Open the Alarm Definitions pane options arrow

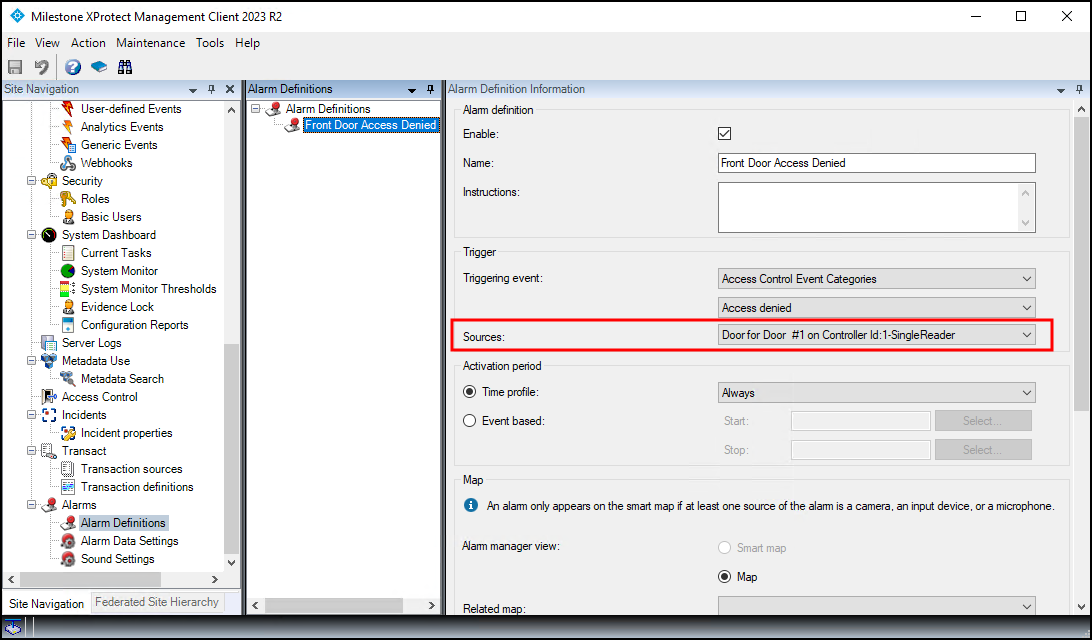coord(412,90)
